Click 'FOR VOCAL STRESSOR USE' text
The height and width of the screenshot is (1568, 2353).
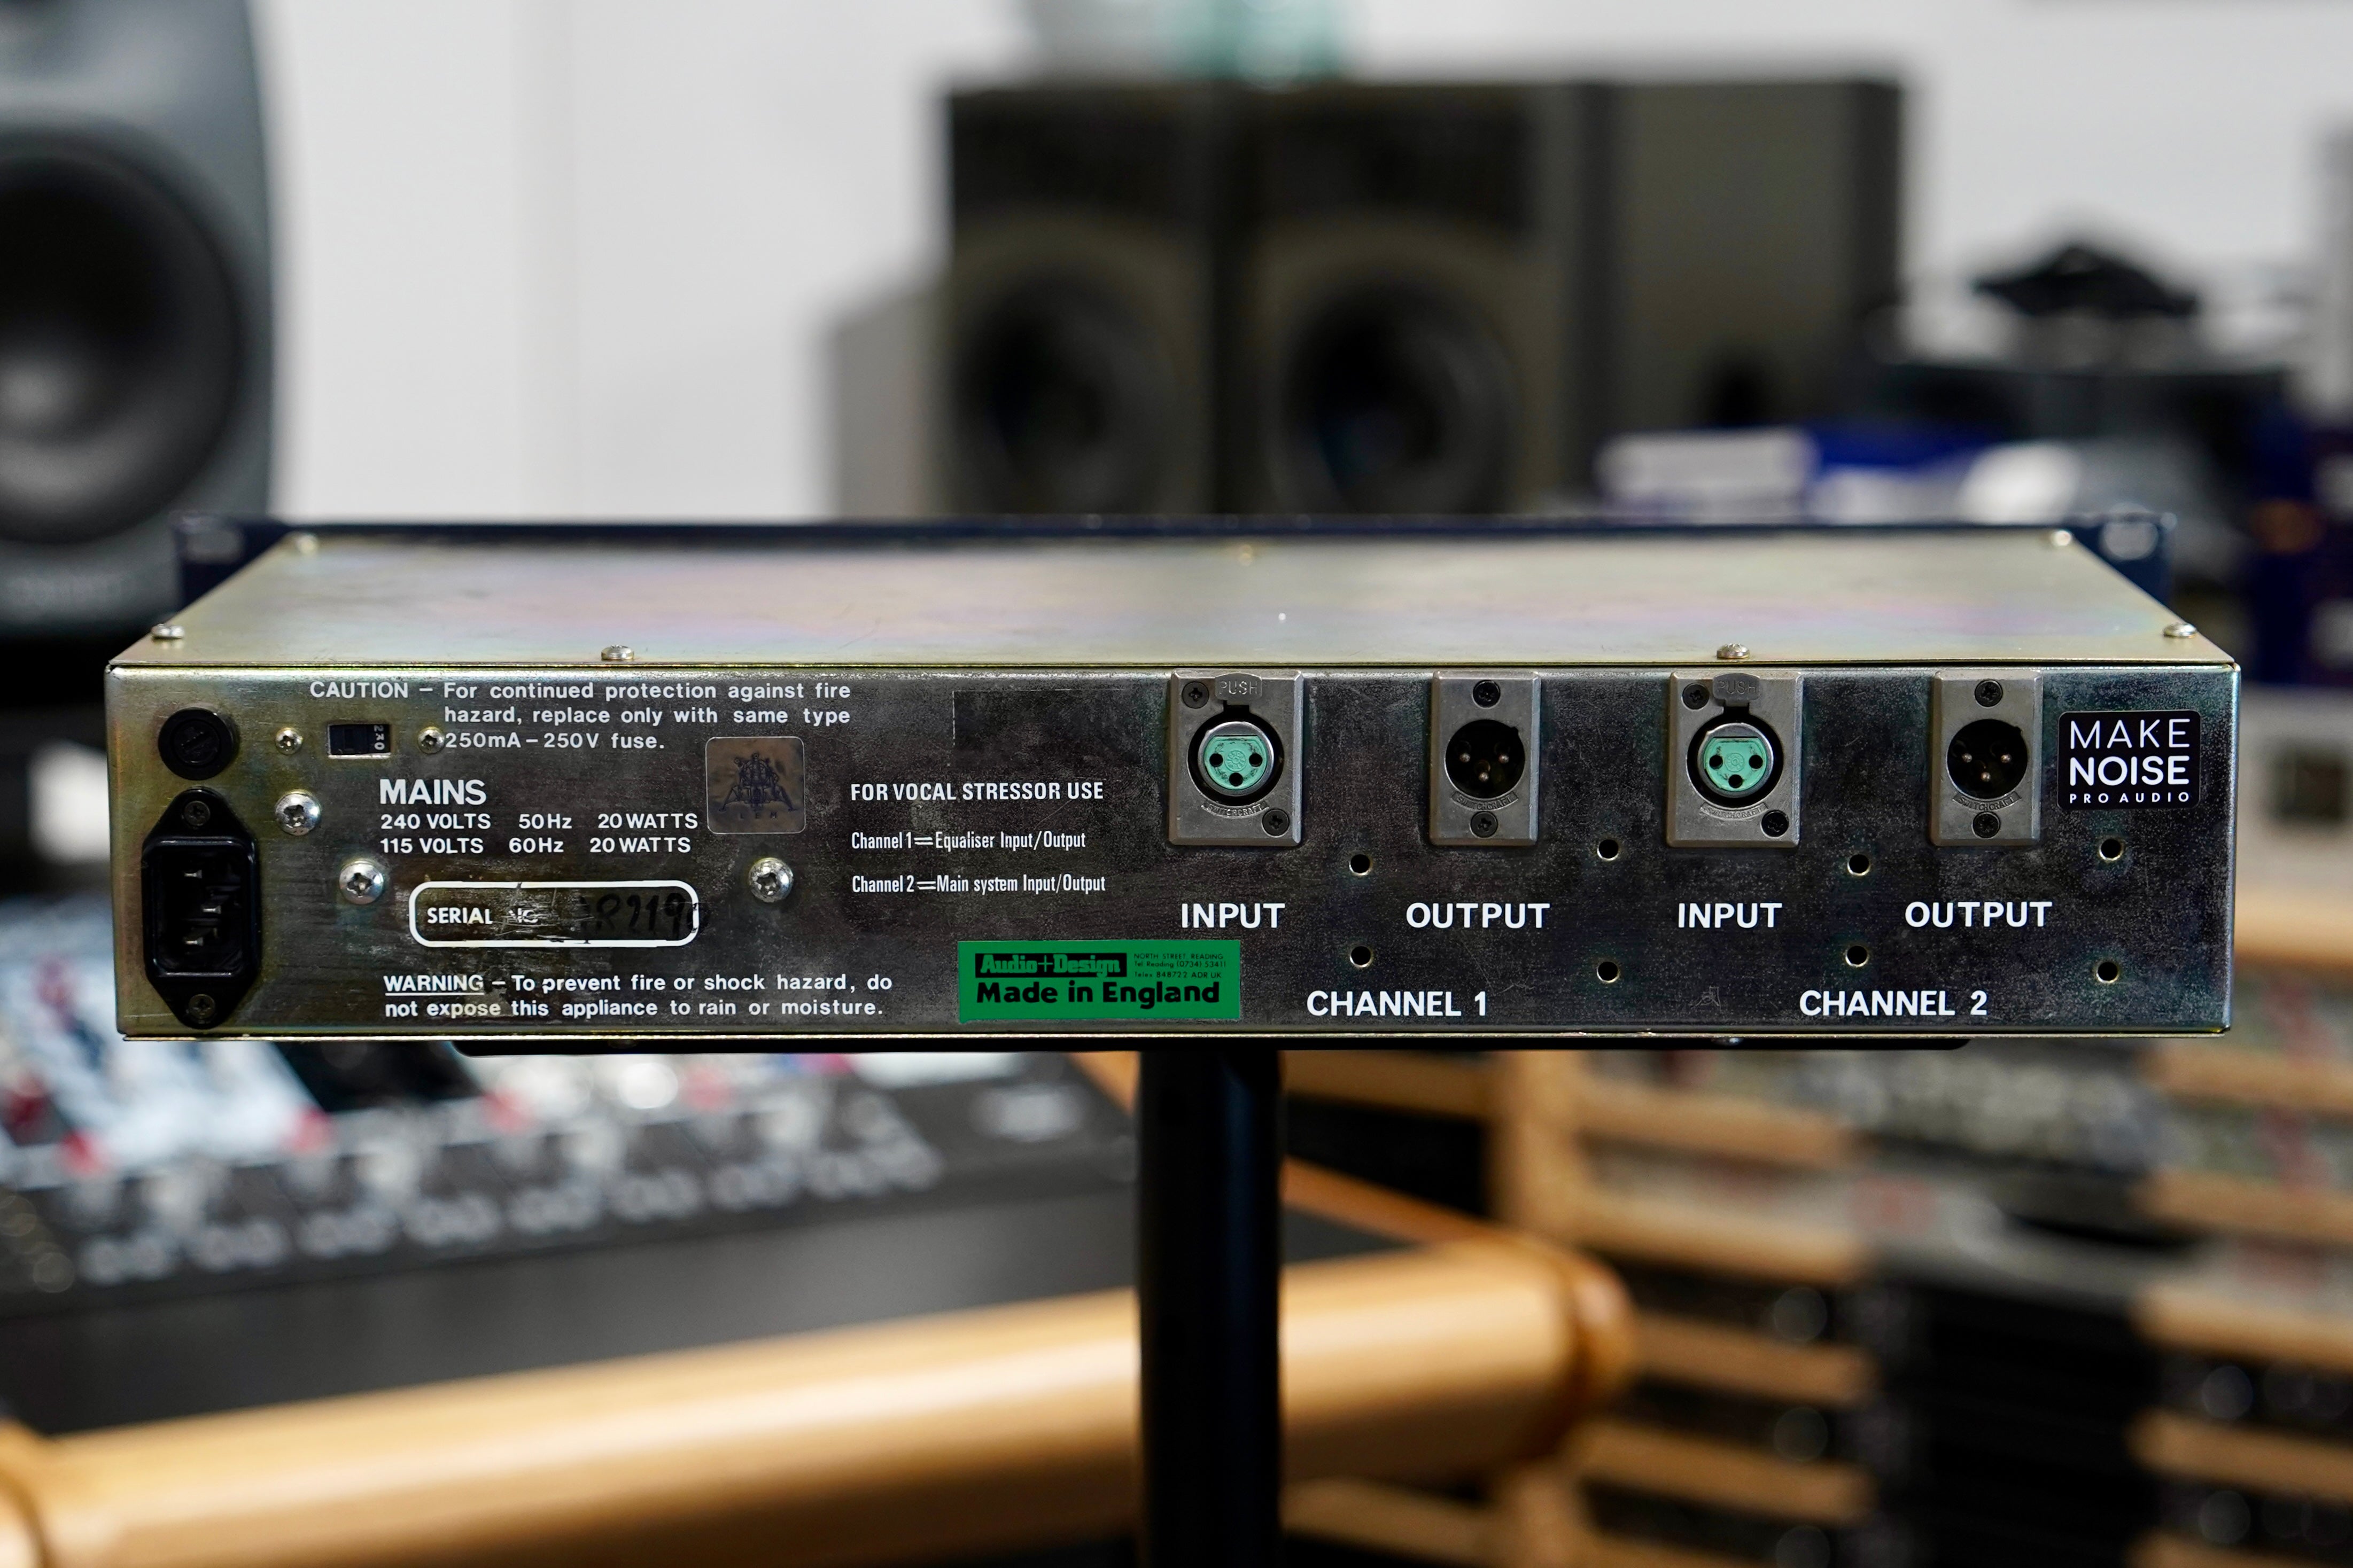click(977, 791)
